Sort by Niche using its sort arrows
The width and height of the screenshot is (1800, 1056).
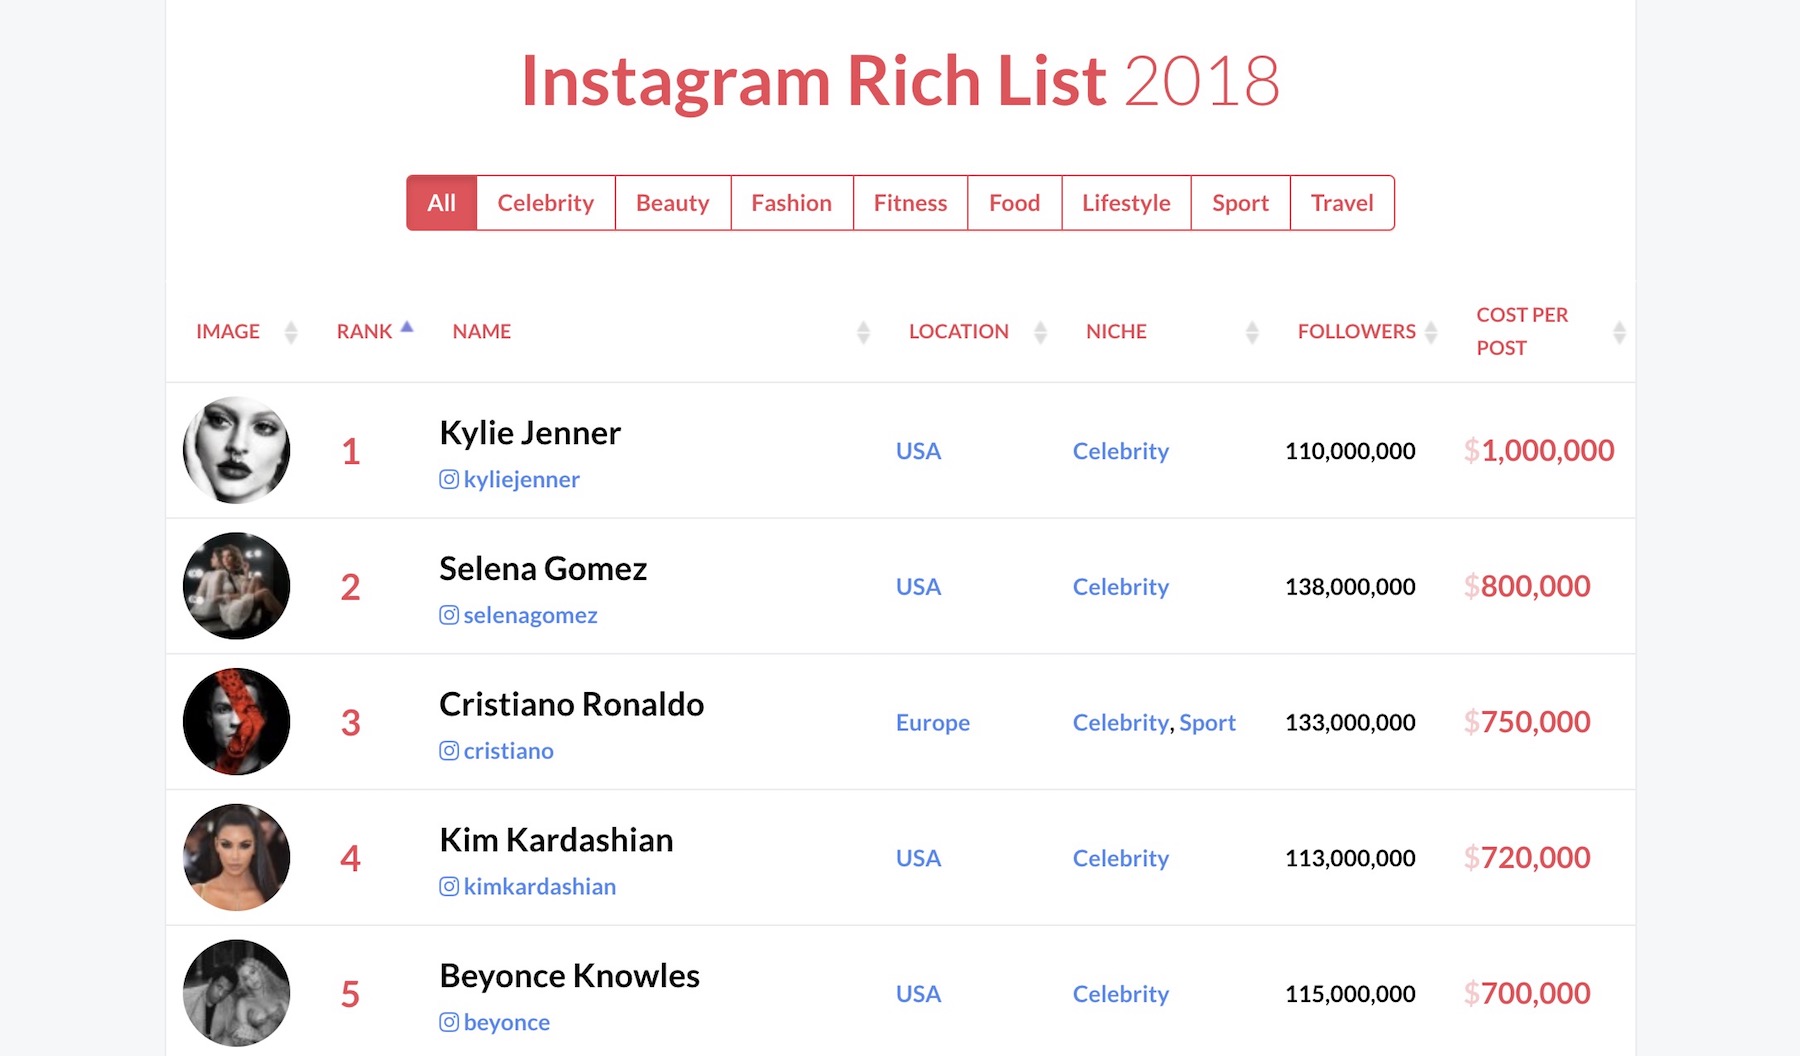click(x=1252, y=332)
